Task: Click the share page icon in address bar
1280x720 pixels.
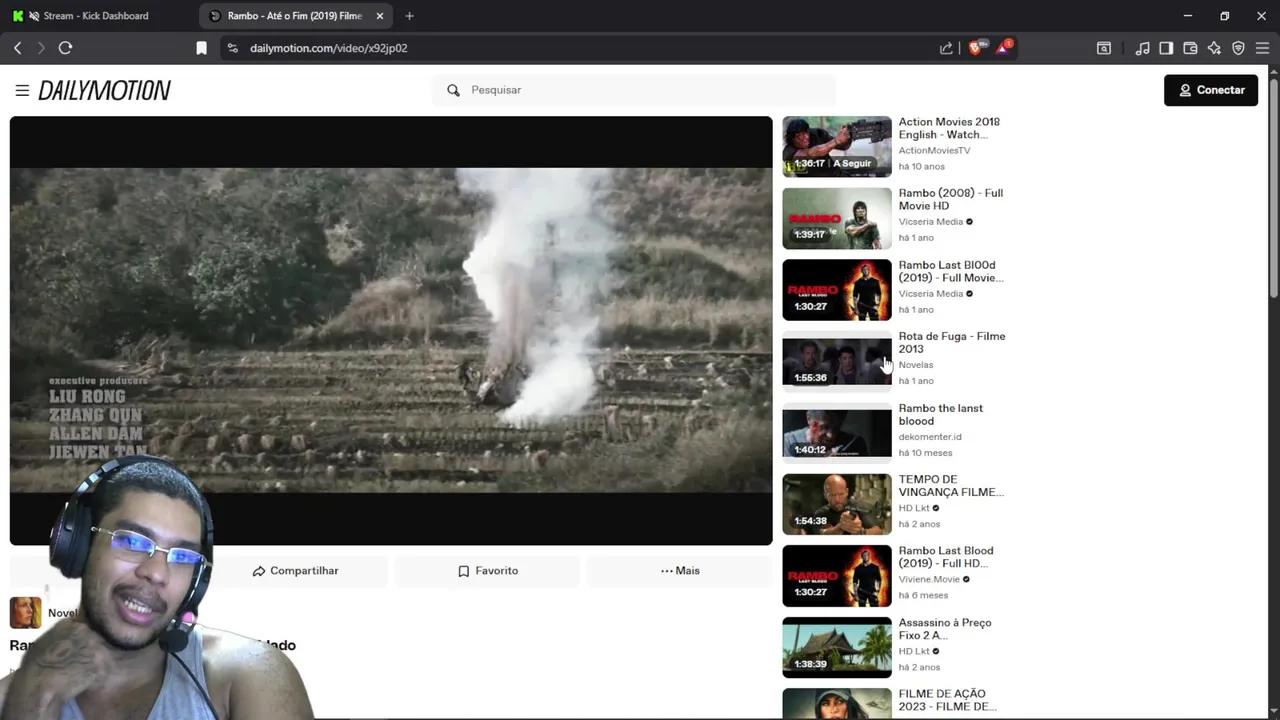Action: 946,48
